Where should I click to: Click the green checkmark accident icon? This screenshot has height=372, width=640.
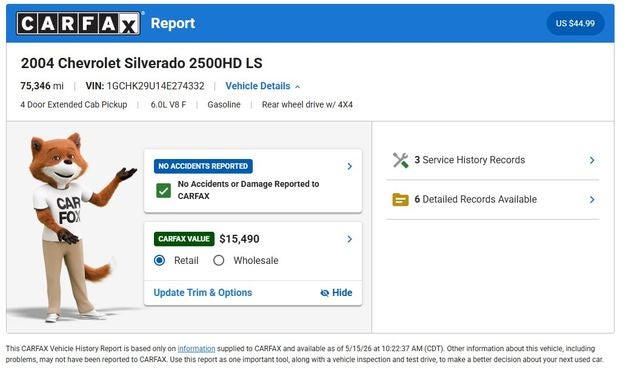pos(164,190)
